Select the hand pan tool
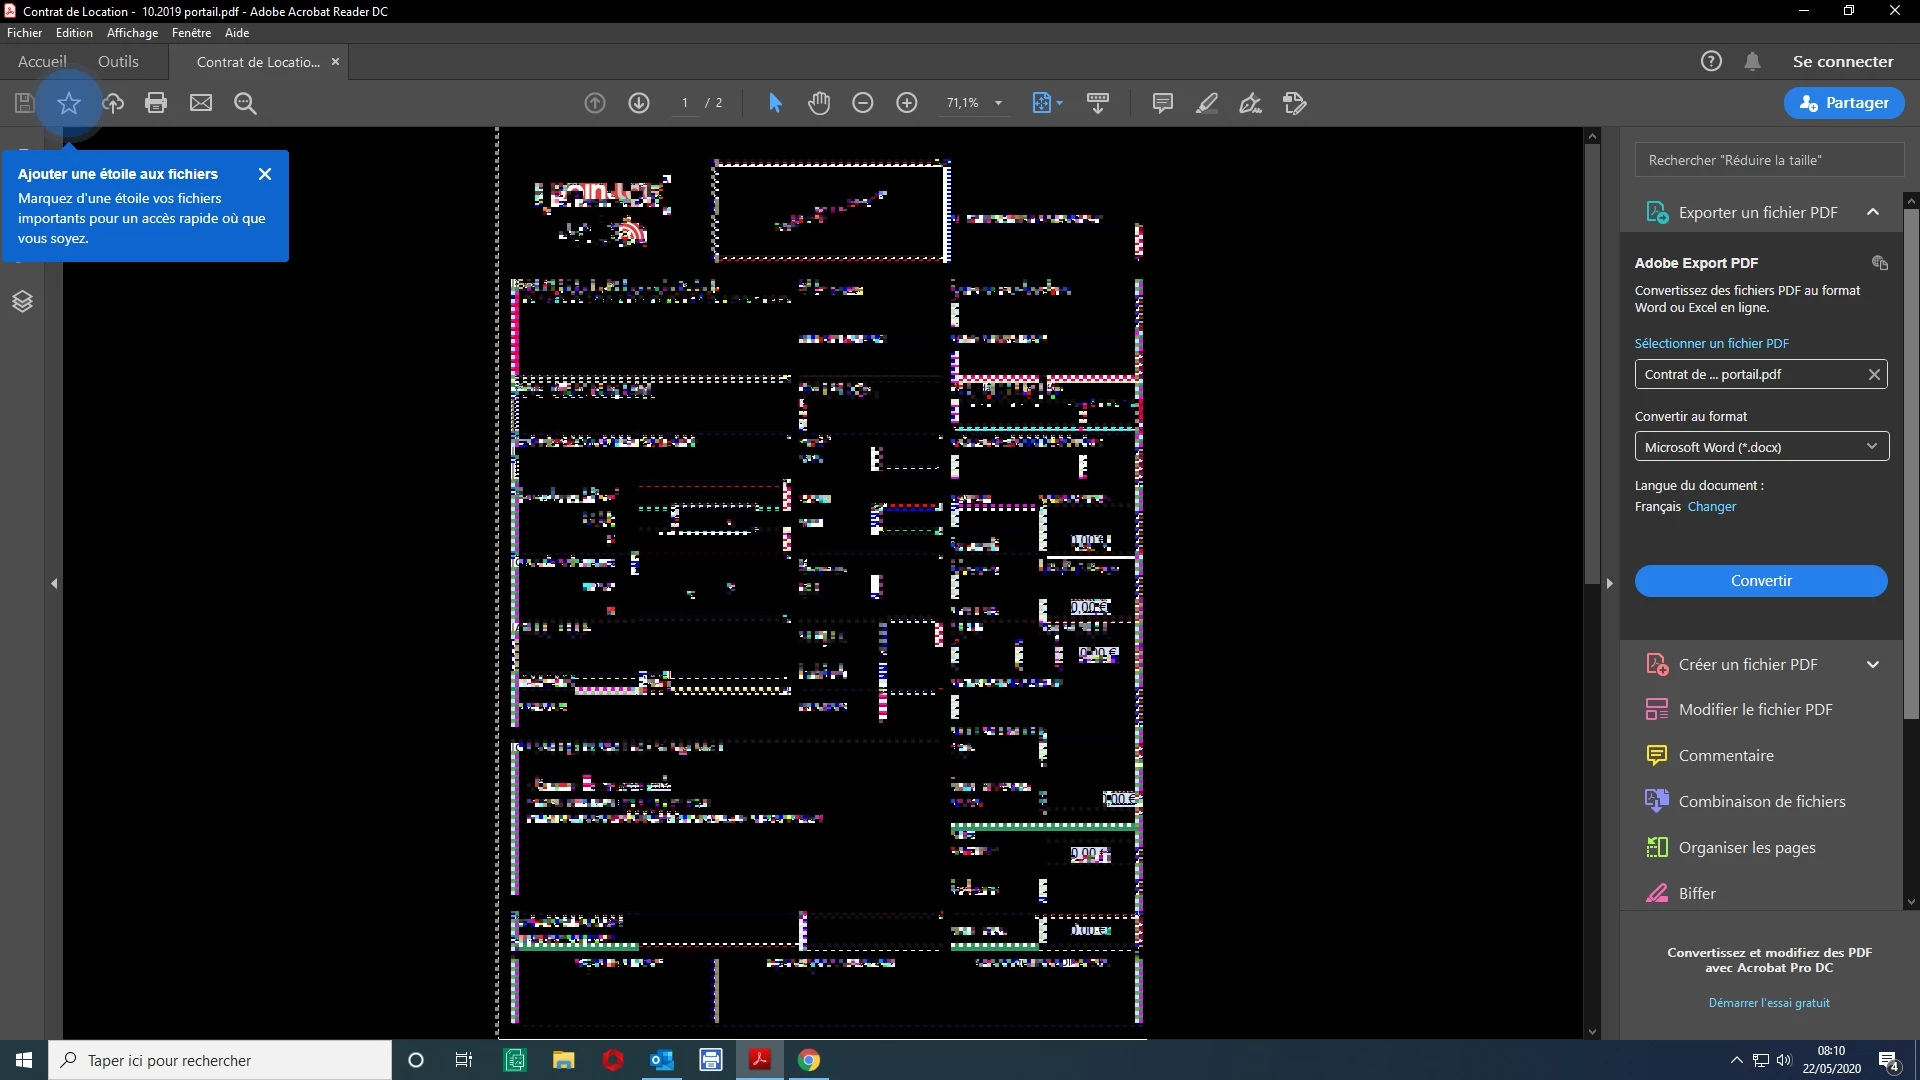The height and width of the screenshot is (1080, 1920). pyautogui.click(x=819, y=103)
